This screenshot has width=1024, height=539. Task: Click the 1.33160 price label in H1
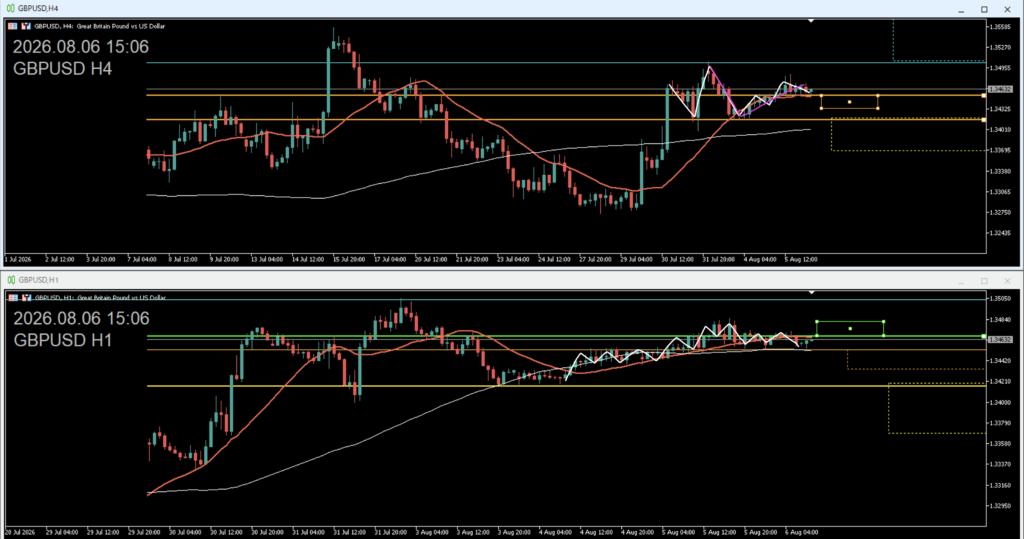(x=1000, y=485)
